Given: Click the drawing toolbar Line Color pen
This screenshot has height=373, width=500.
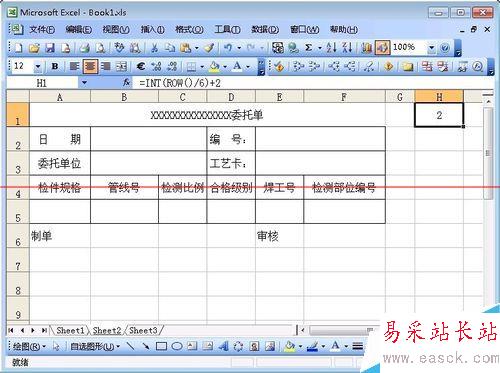Looking at the screenshot, I should pos(312,346).
